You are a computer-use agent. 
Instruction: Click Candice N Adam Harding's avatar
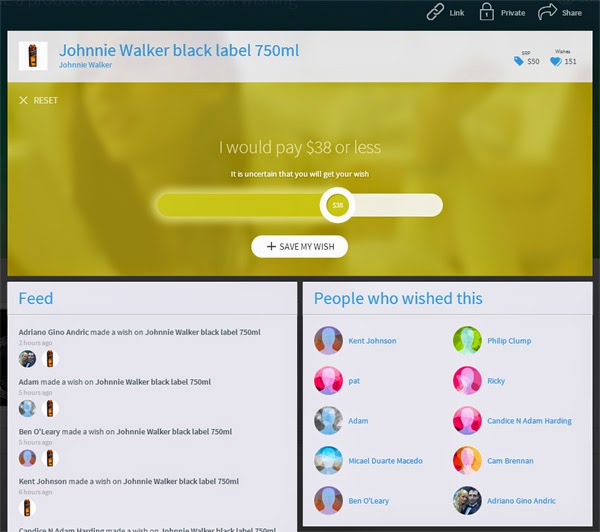(467, 421)
